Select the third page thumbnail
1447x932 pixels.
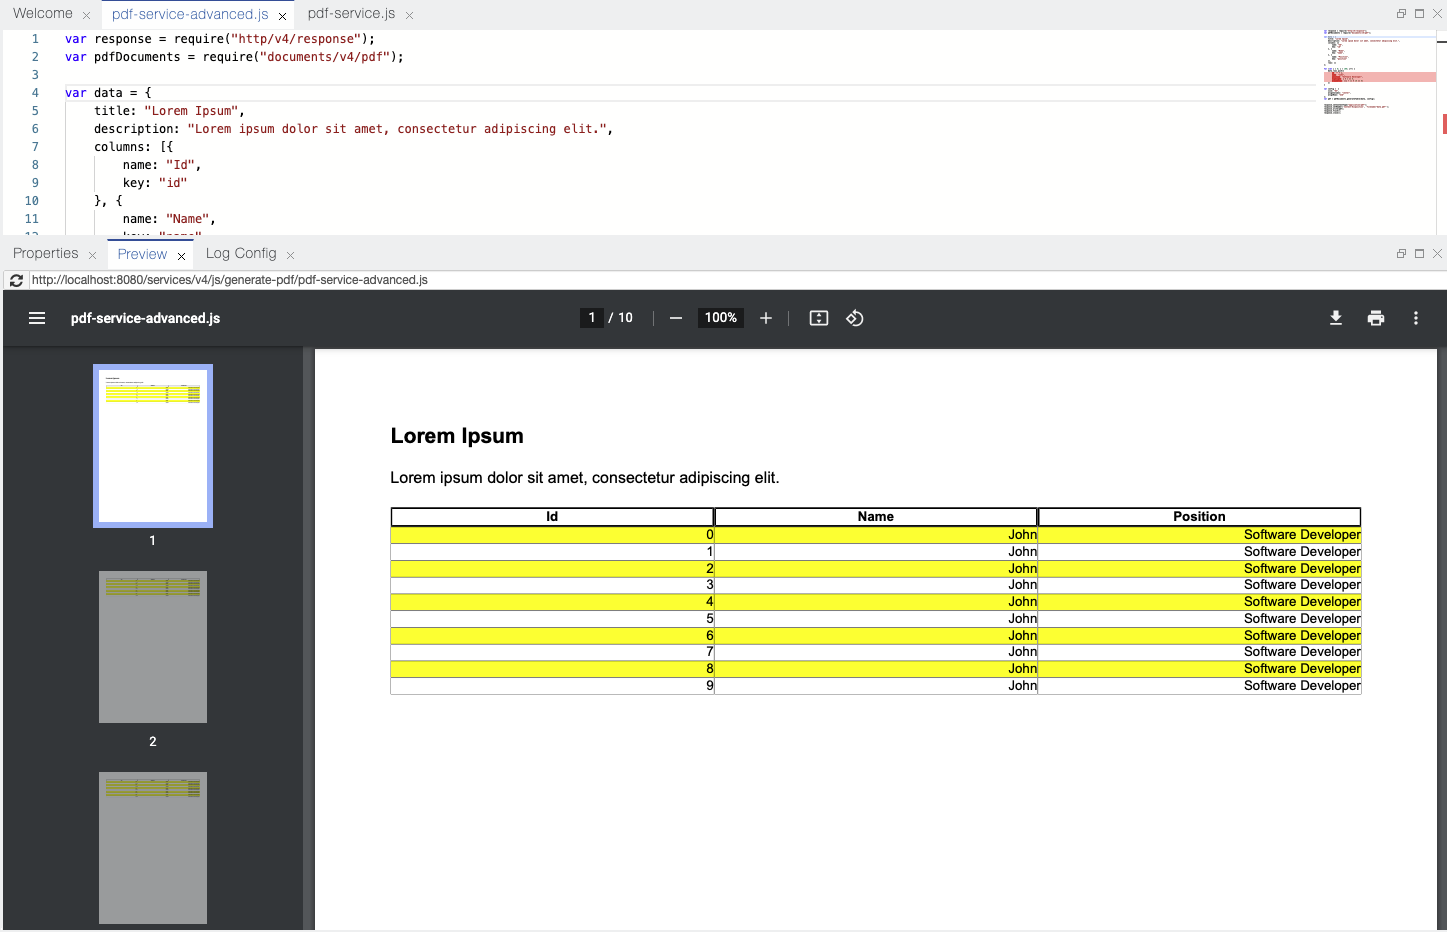153,848
